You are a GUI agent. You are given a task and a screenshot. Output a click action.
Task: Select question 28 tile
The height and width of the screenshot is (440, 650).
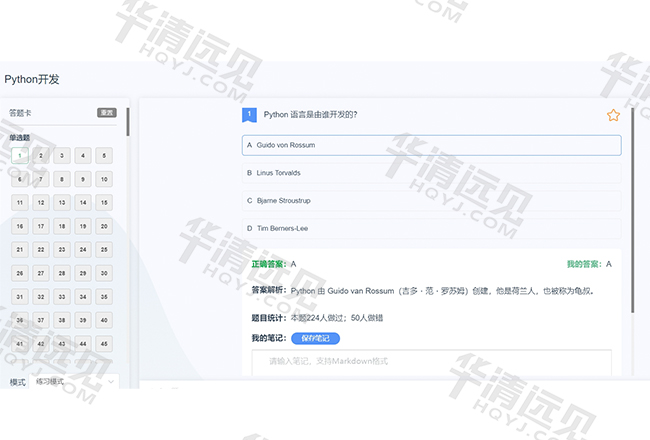click(62, 273)
